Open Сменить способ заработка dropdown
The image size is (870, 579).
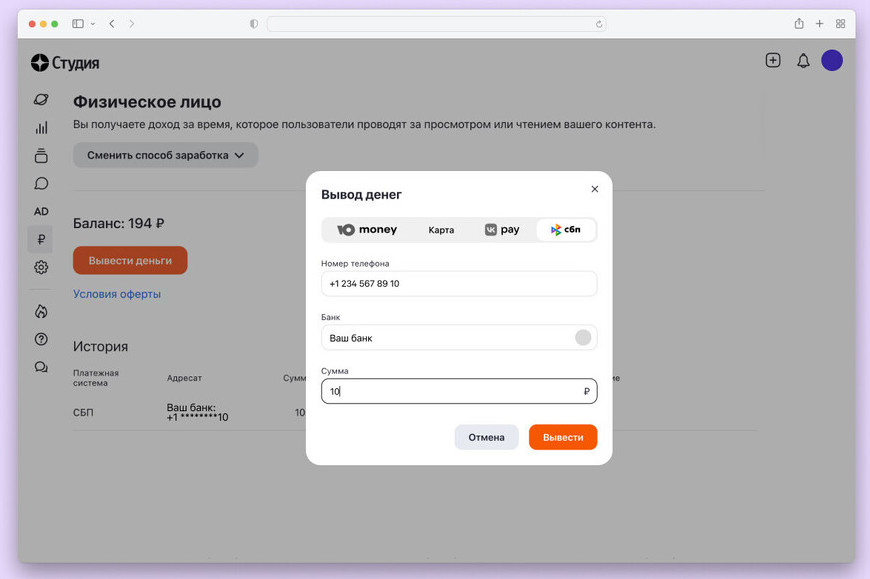(165, 155)
